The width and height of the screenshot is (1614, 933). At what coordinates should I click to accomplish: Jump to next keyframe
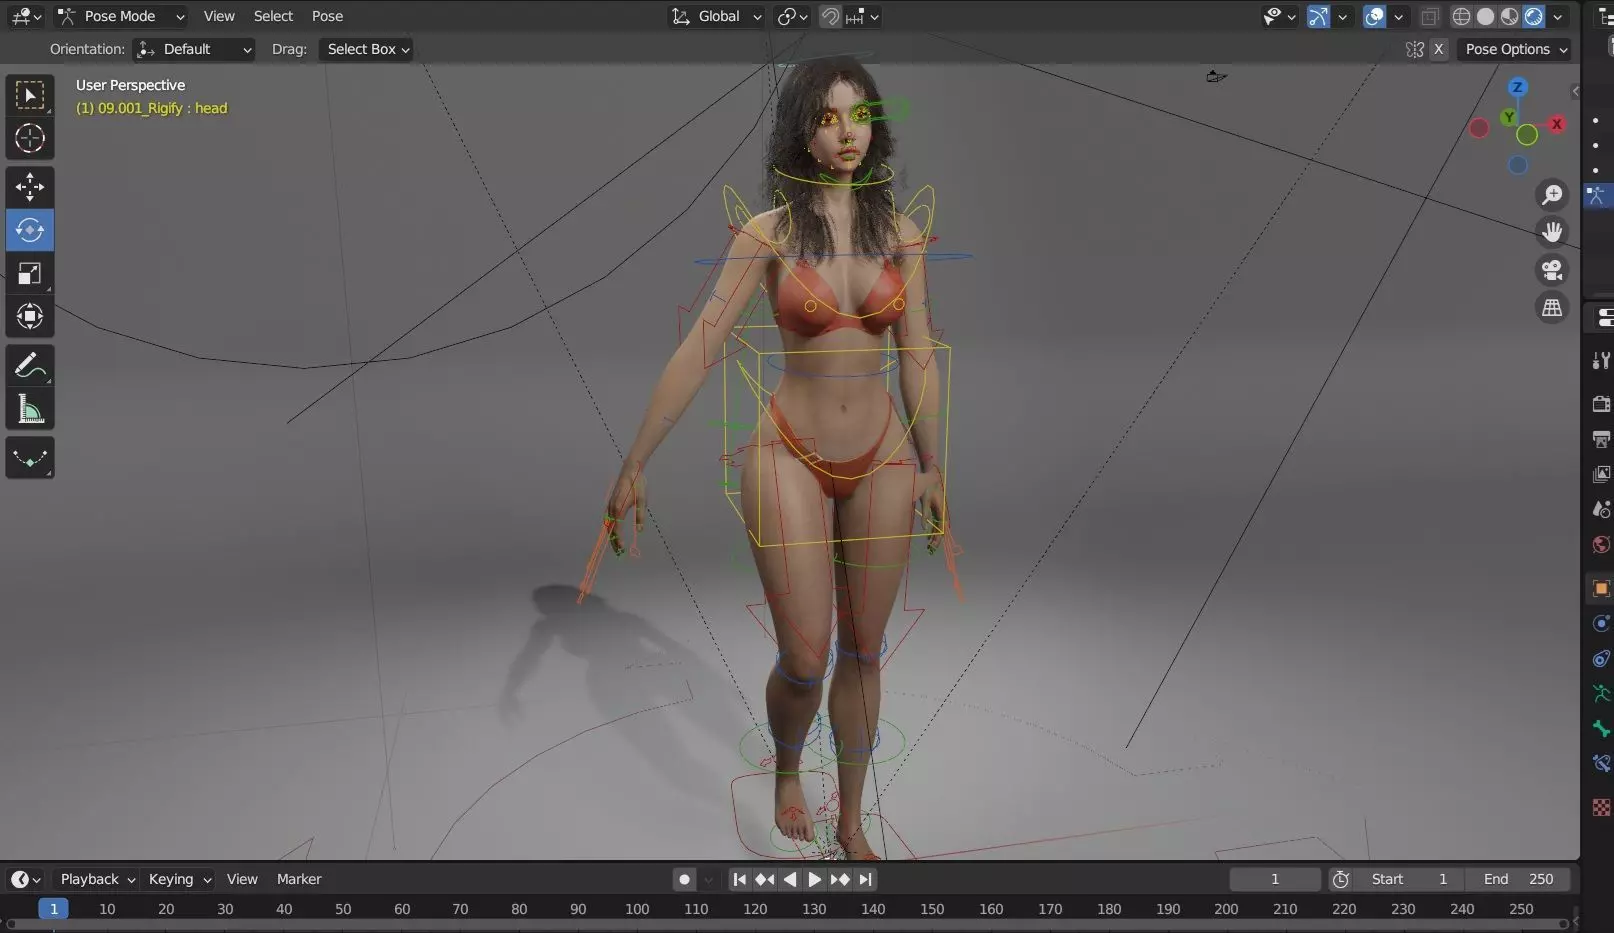(840, 879)
